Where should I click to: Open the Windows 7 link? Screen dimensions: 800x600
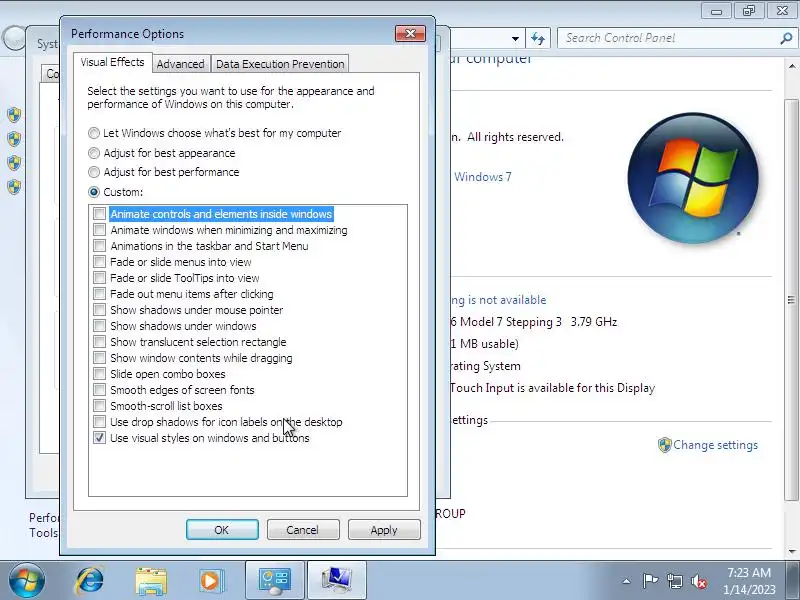click(483, 177)
